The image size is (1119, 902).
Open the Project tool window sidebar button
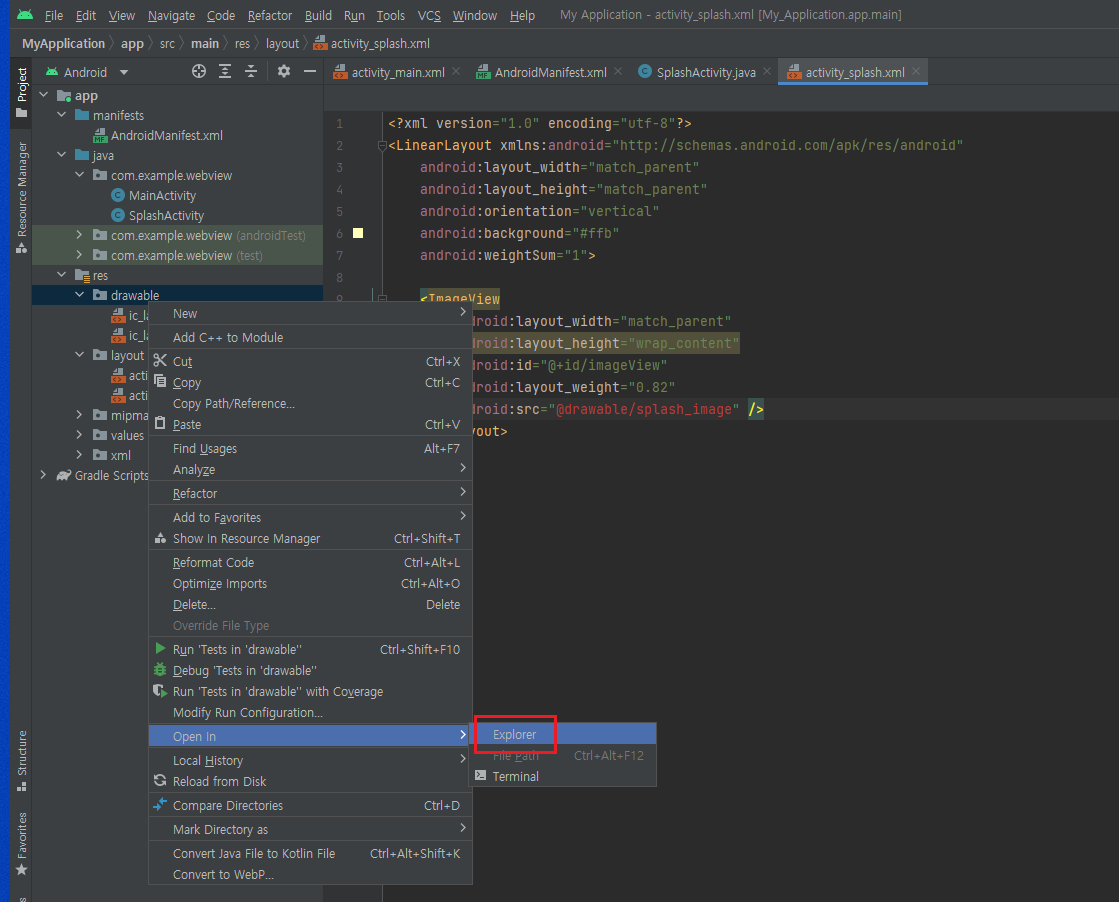(x=21, y=93)
